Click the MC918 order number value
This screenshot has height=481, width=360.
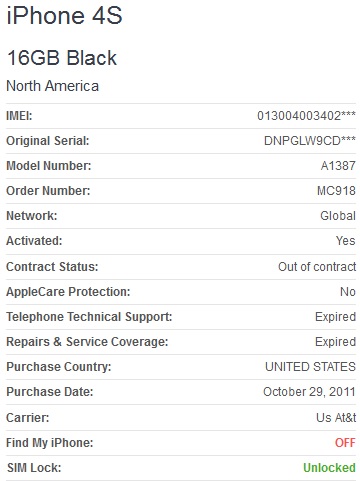pyautogui.click(x=336, y=191)
